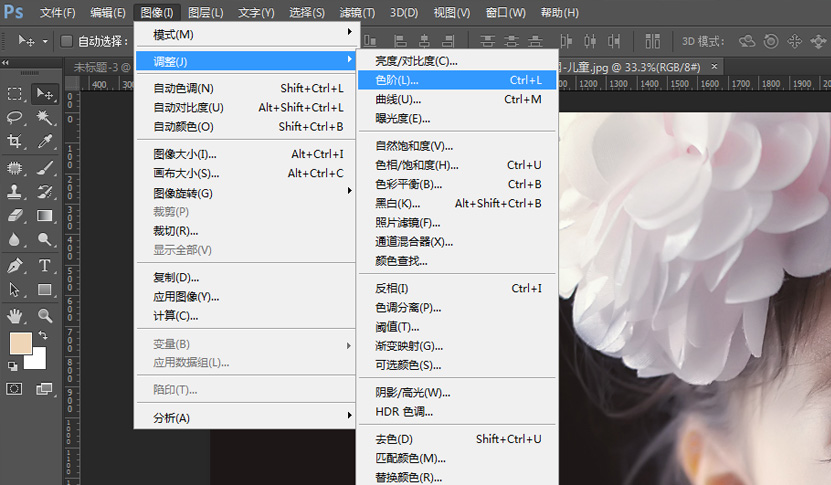831x485 pixels.
Task: Choose 色相/饱和度(H)... menu item
Action: point(458,165)
